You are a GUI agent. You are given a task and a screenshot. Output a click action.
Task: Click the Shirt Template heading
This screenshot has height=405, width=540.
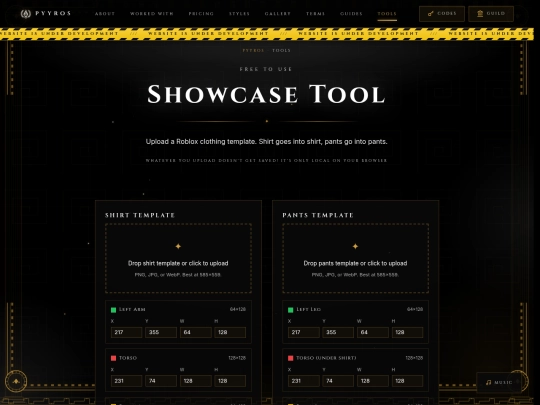point(140,215)
